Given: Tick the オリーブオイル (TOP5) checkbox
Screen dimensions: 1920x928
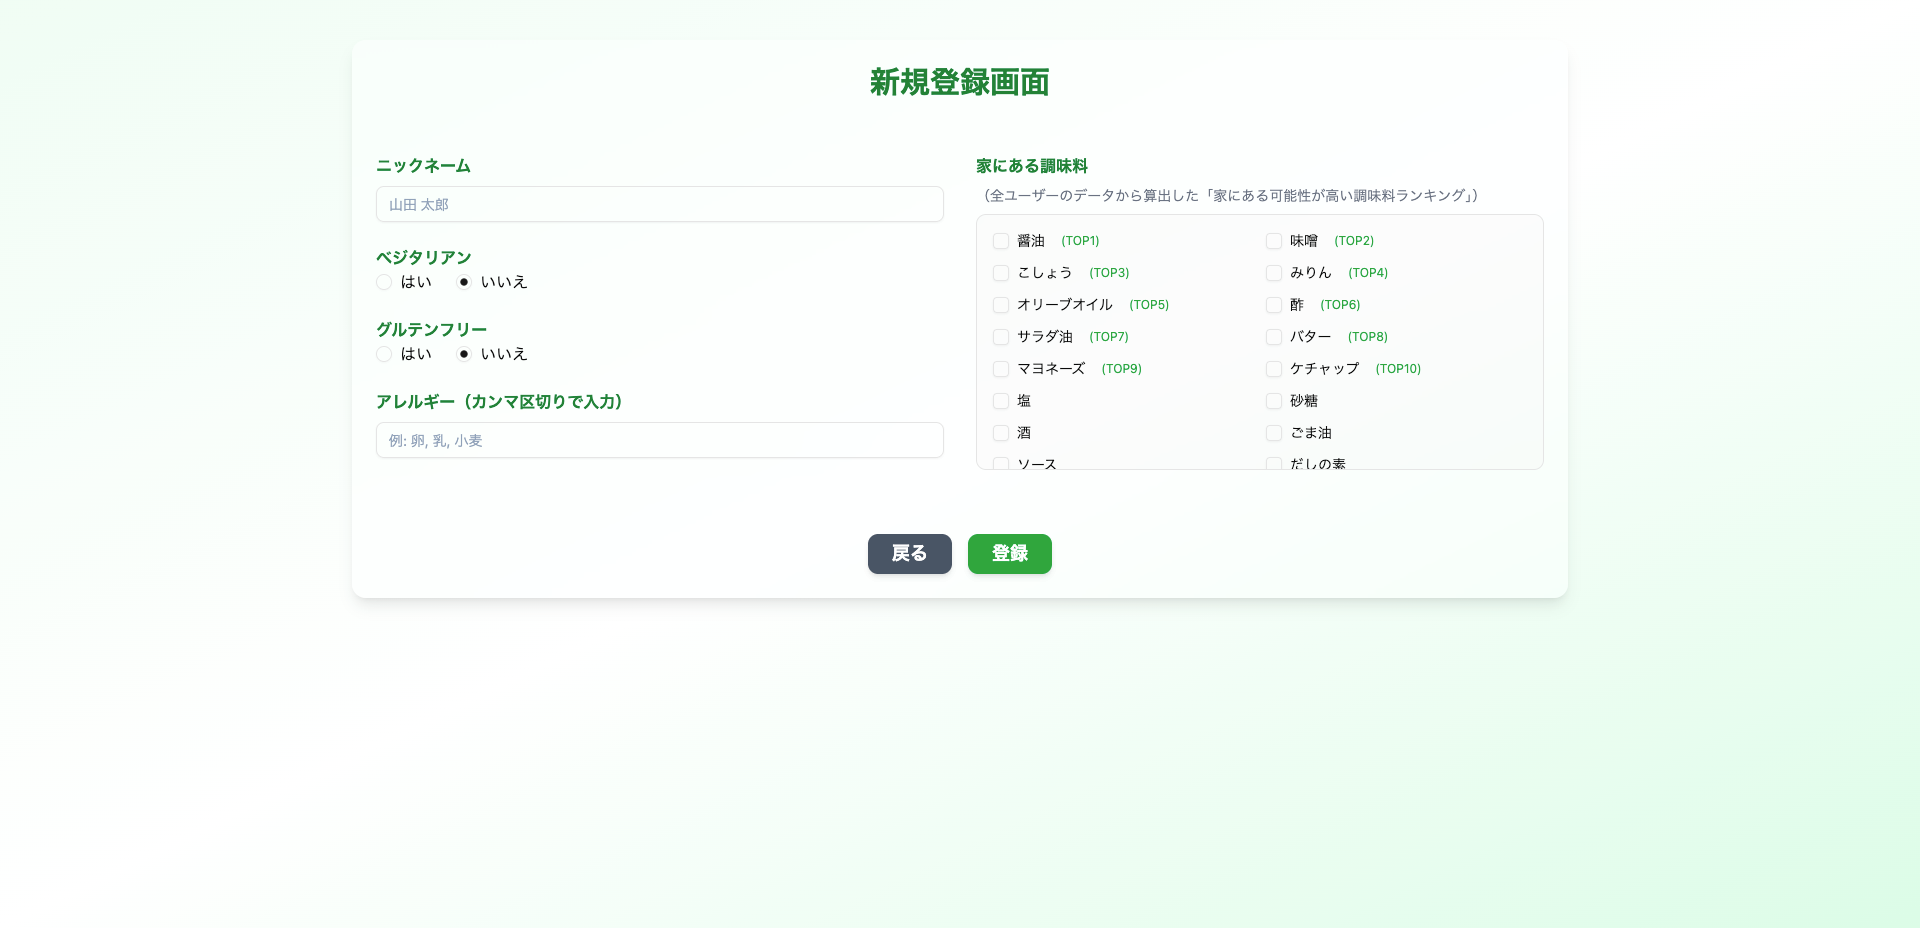Looking at the screenshot, I should (x=1001, y=305).
